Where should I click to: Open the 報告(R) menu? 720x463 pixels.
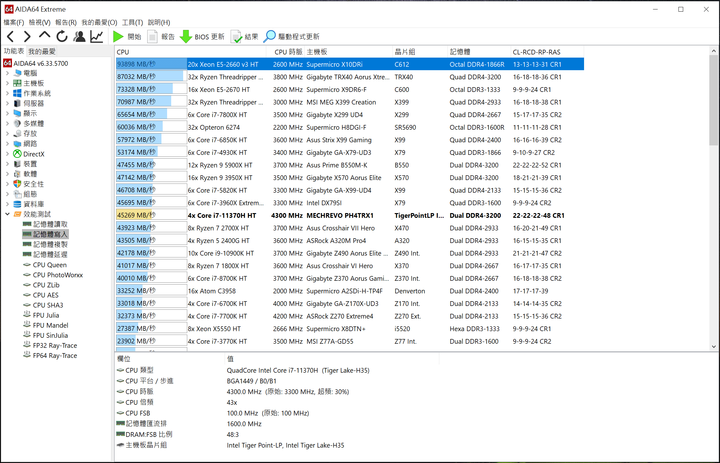pyautogui.click(x=66, y=22)
